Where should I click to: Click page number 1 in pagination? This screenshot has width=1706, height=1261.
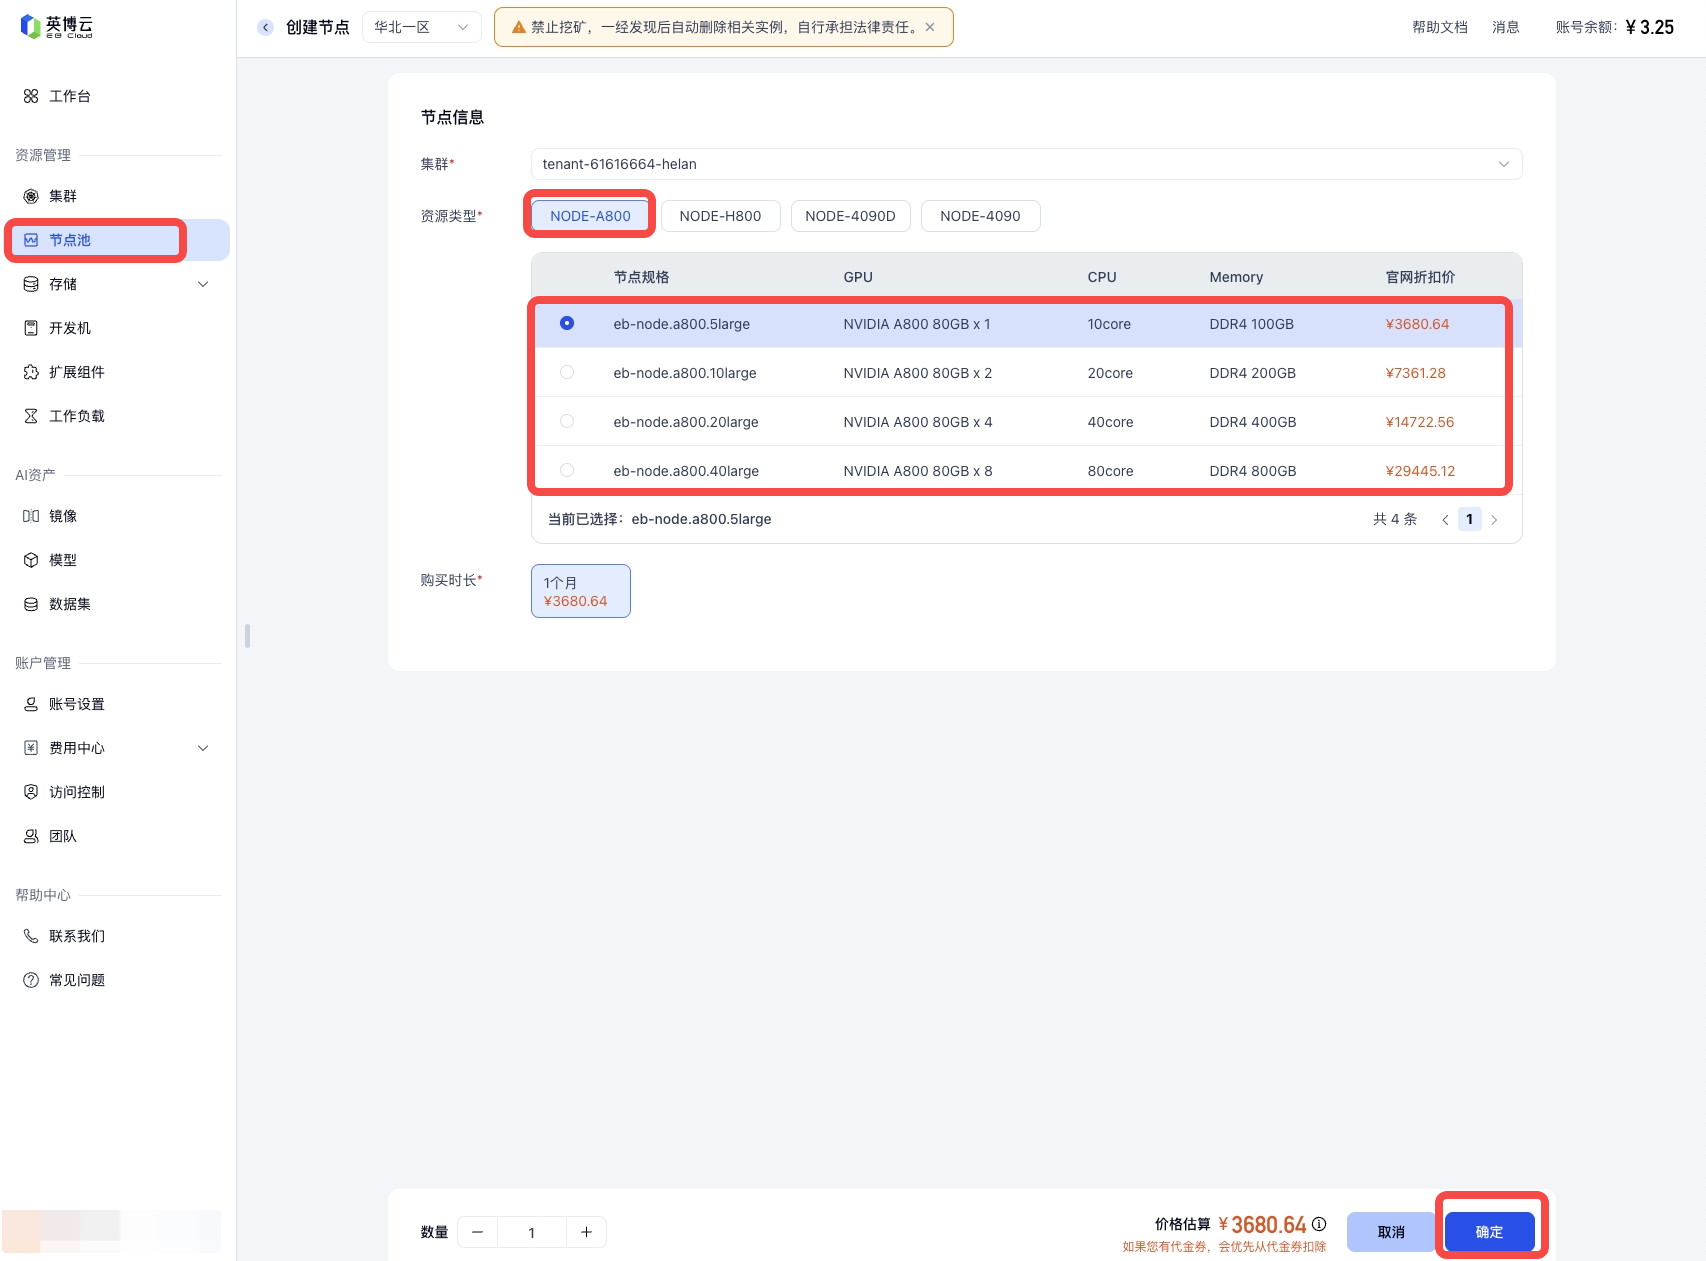pos(1469,519)
